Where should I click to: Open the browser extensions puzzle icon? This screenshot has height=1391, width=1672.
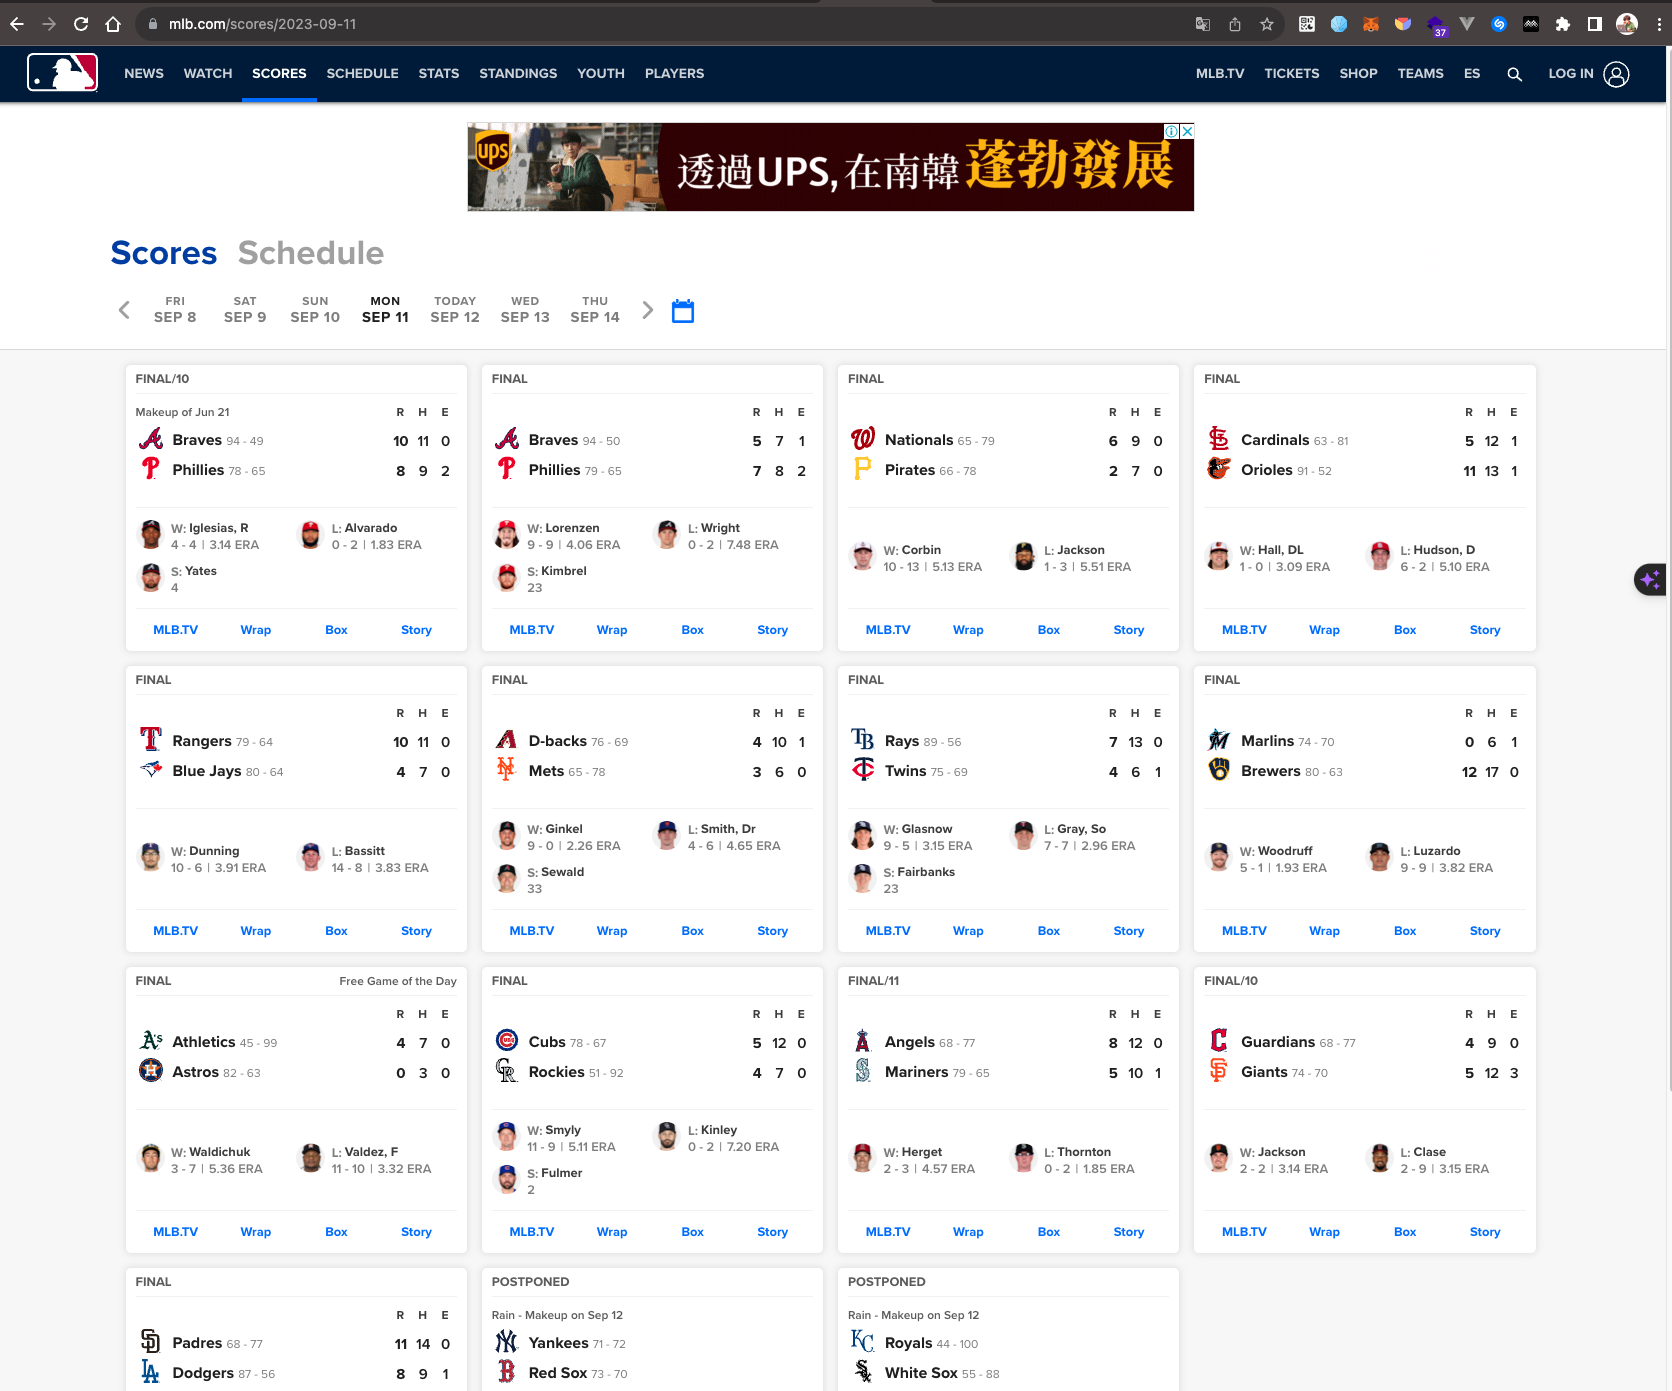coord(1562,24)
